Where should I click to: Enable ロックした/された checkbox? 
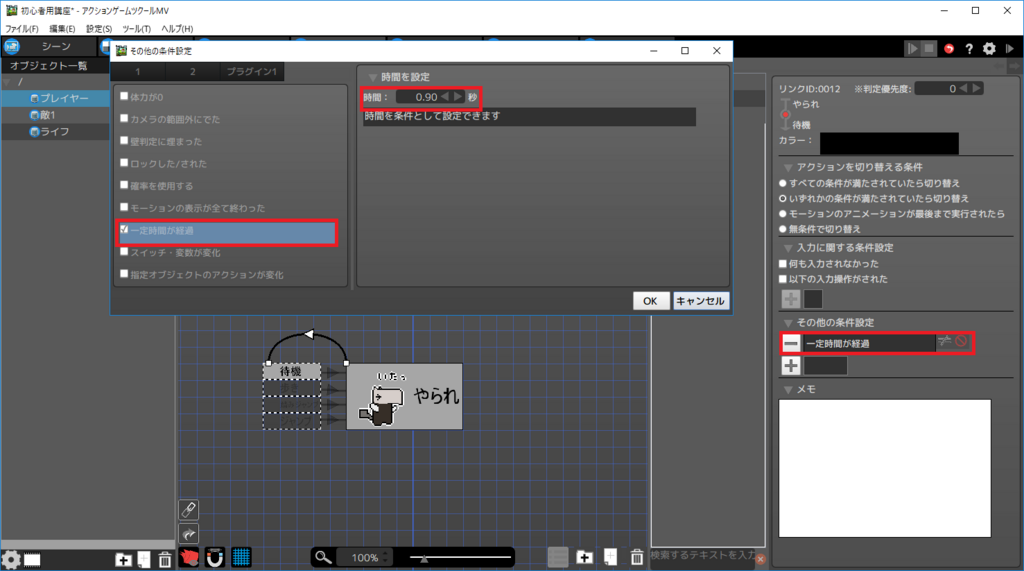click(124, 163)
